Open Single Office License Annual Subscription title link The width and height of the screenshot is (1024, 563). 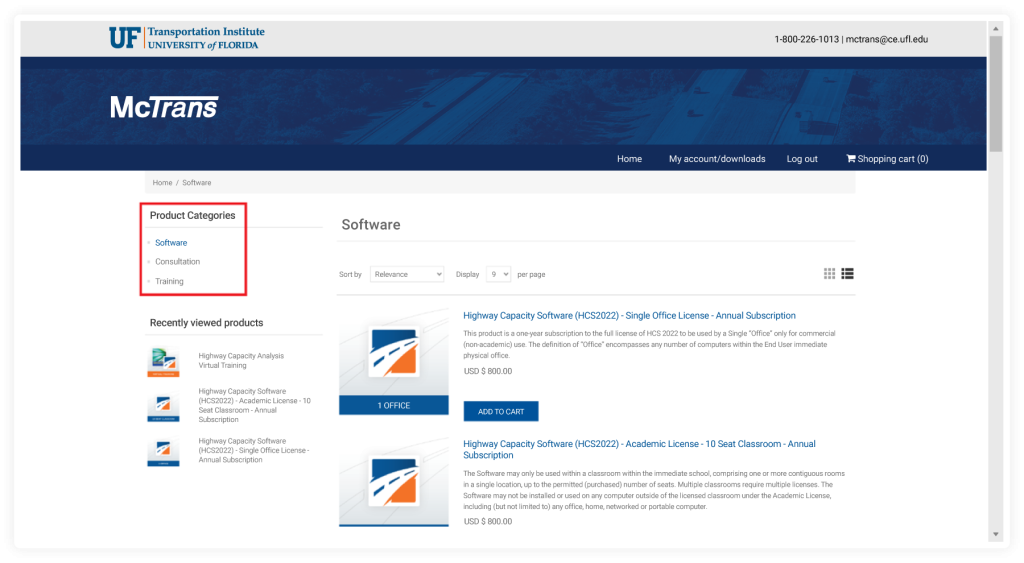[x=629, y=316]
